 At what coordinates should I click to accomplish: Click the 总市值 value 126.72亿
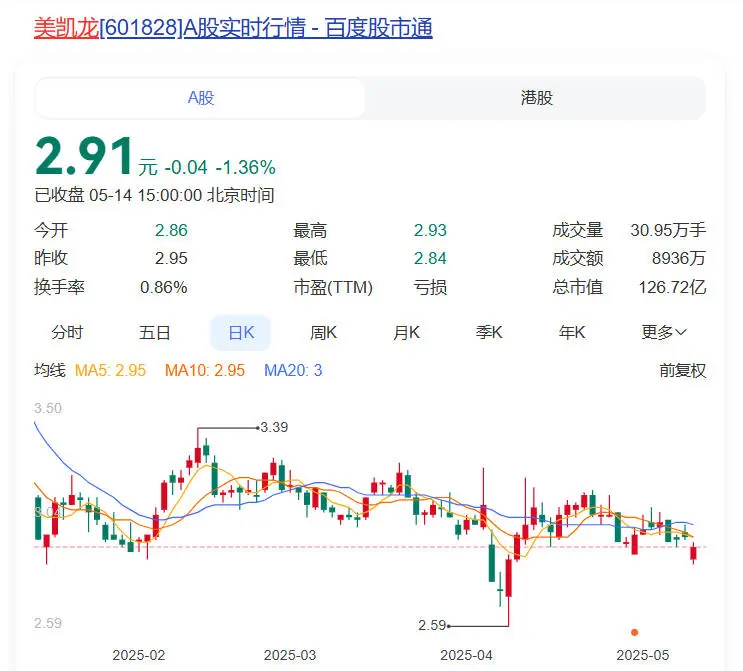pos(672,287)
